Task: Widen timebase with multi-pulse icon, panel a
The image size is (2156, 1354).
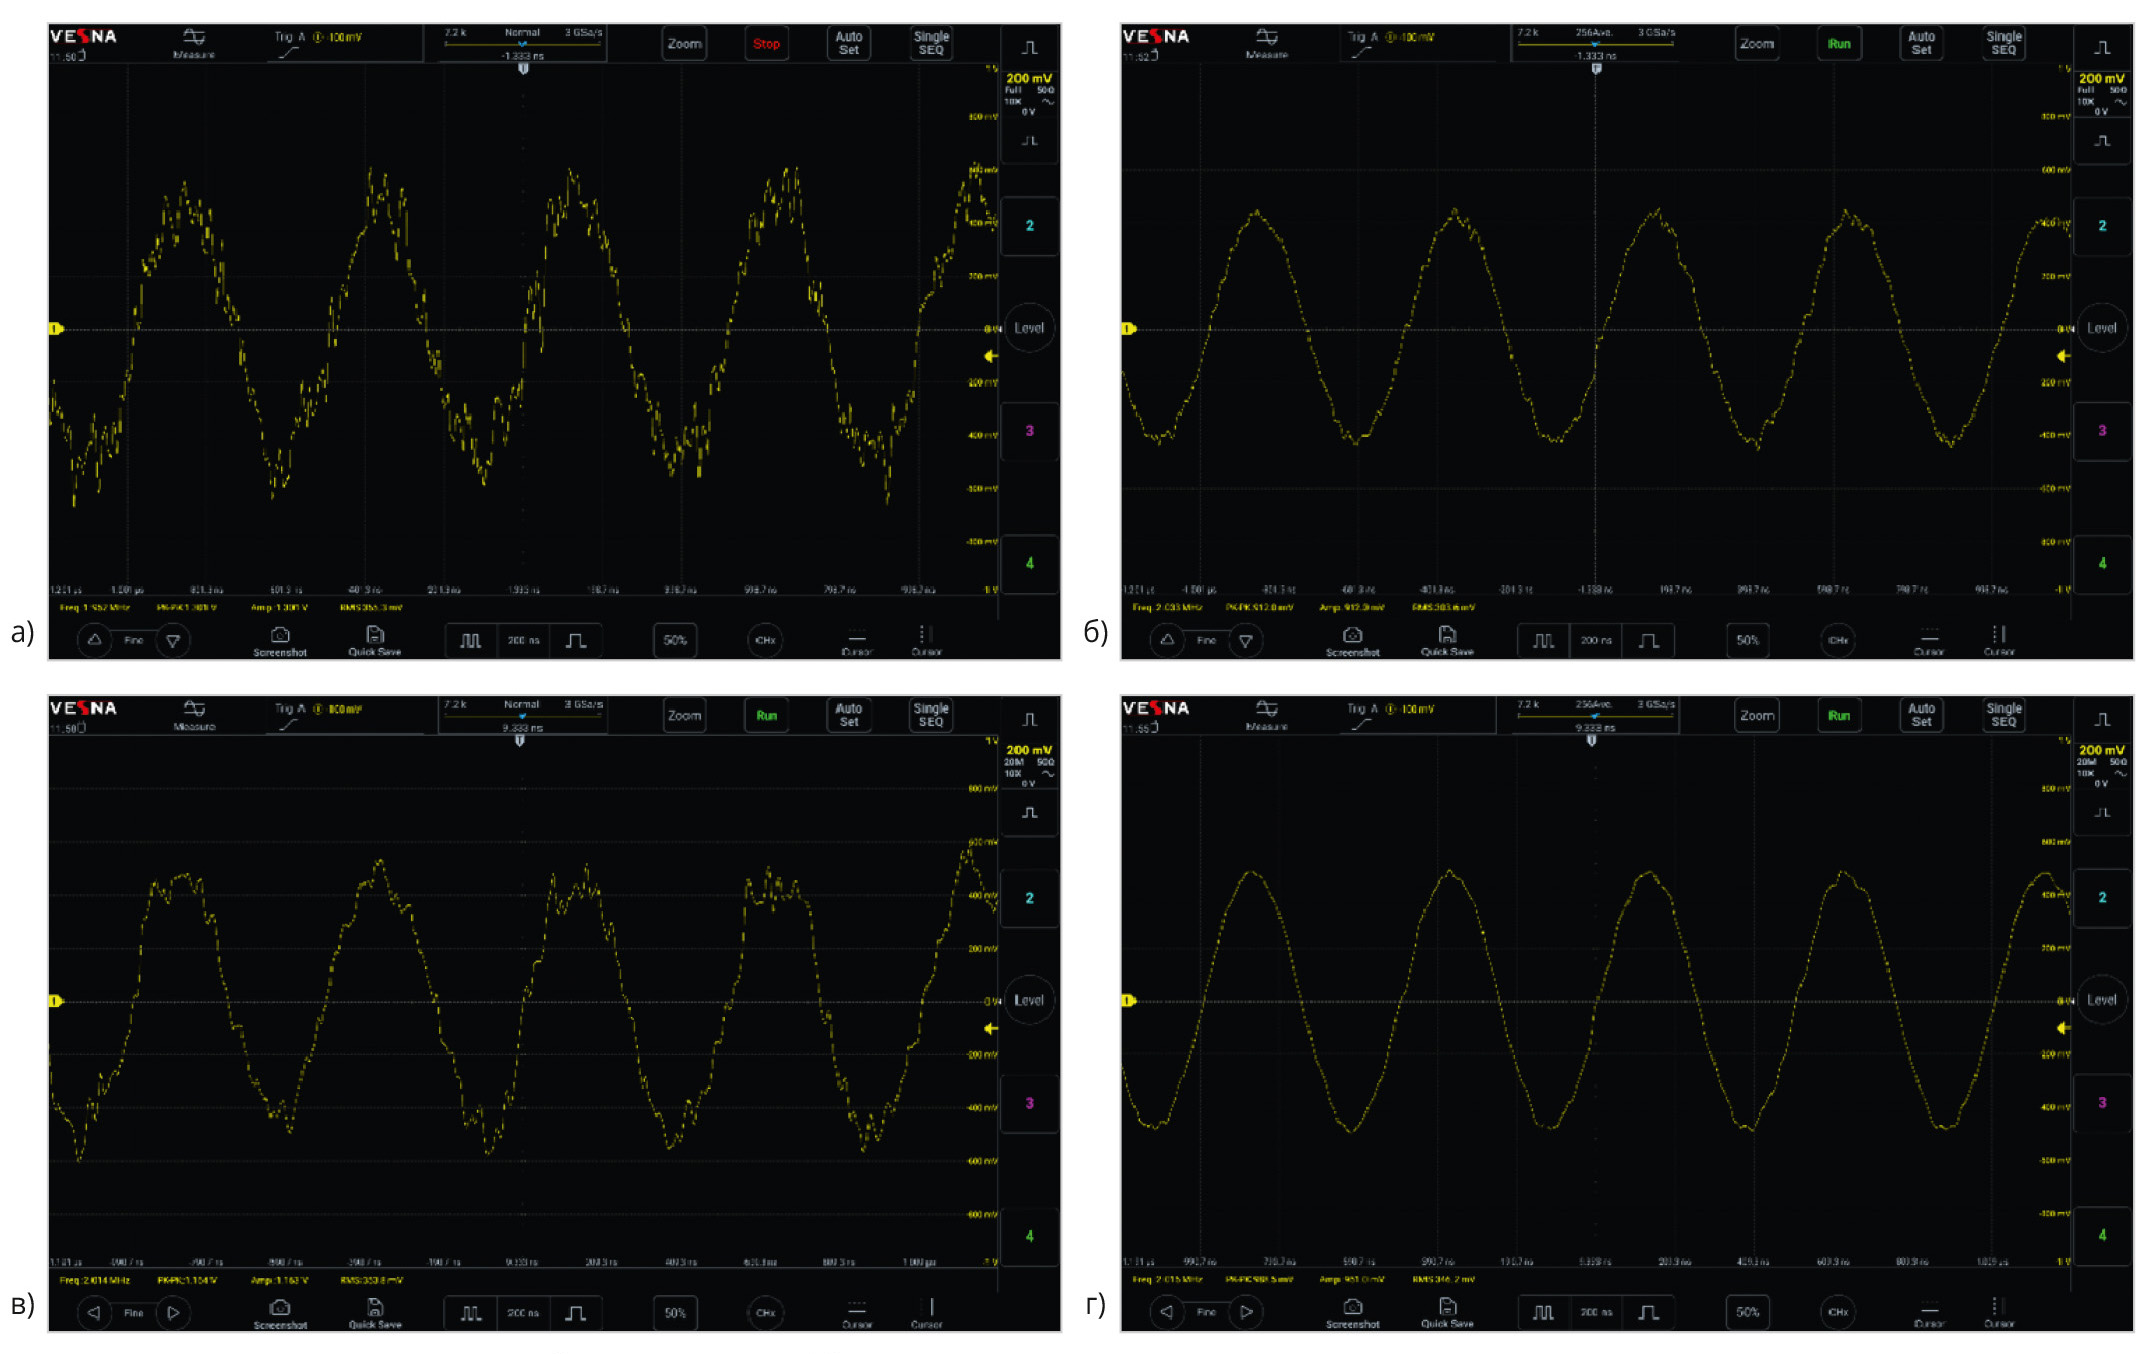Action: click(470, 640)
